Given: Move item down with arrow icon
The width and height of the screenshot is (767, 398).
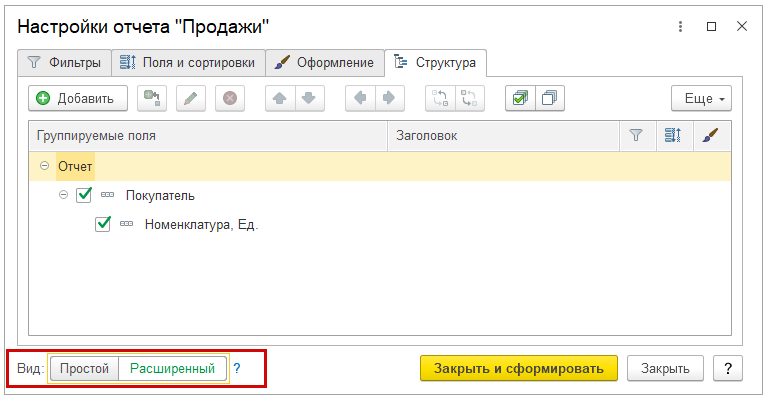Looking at the screenshot, I should (x=309, y=98).
